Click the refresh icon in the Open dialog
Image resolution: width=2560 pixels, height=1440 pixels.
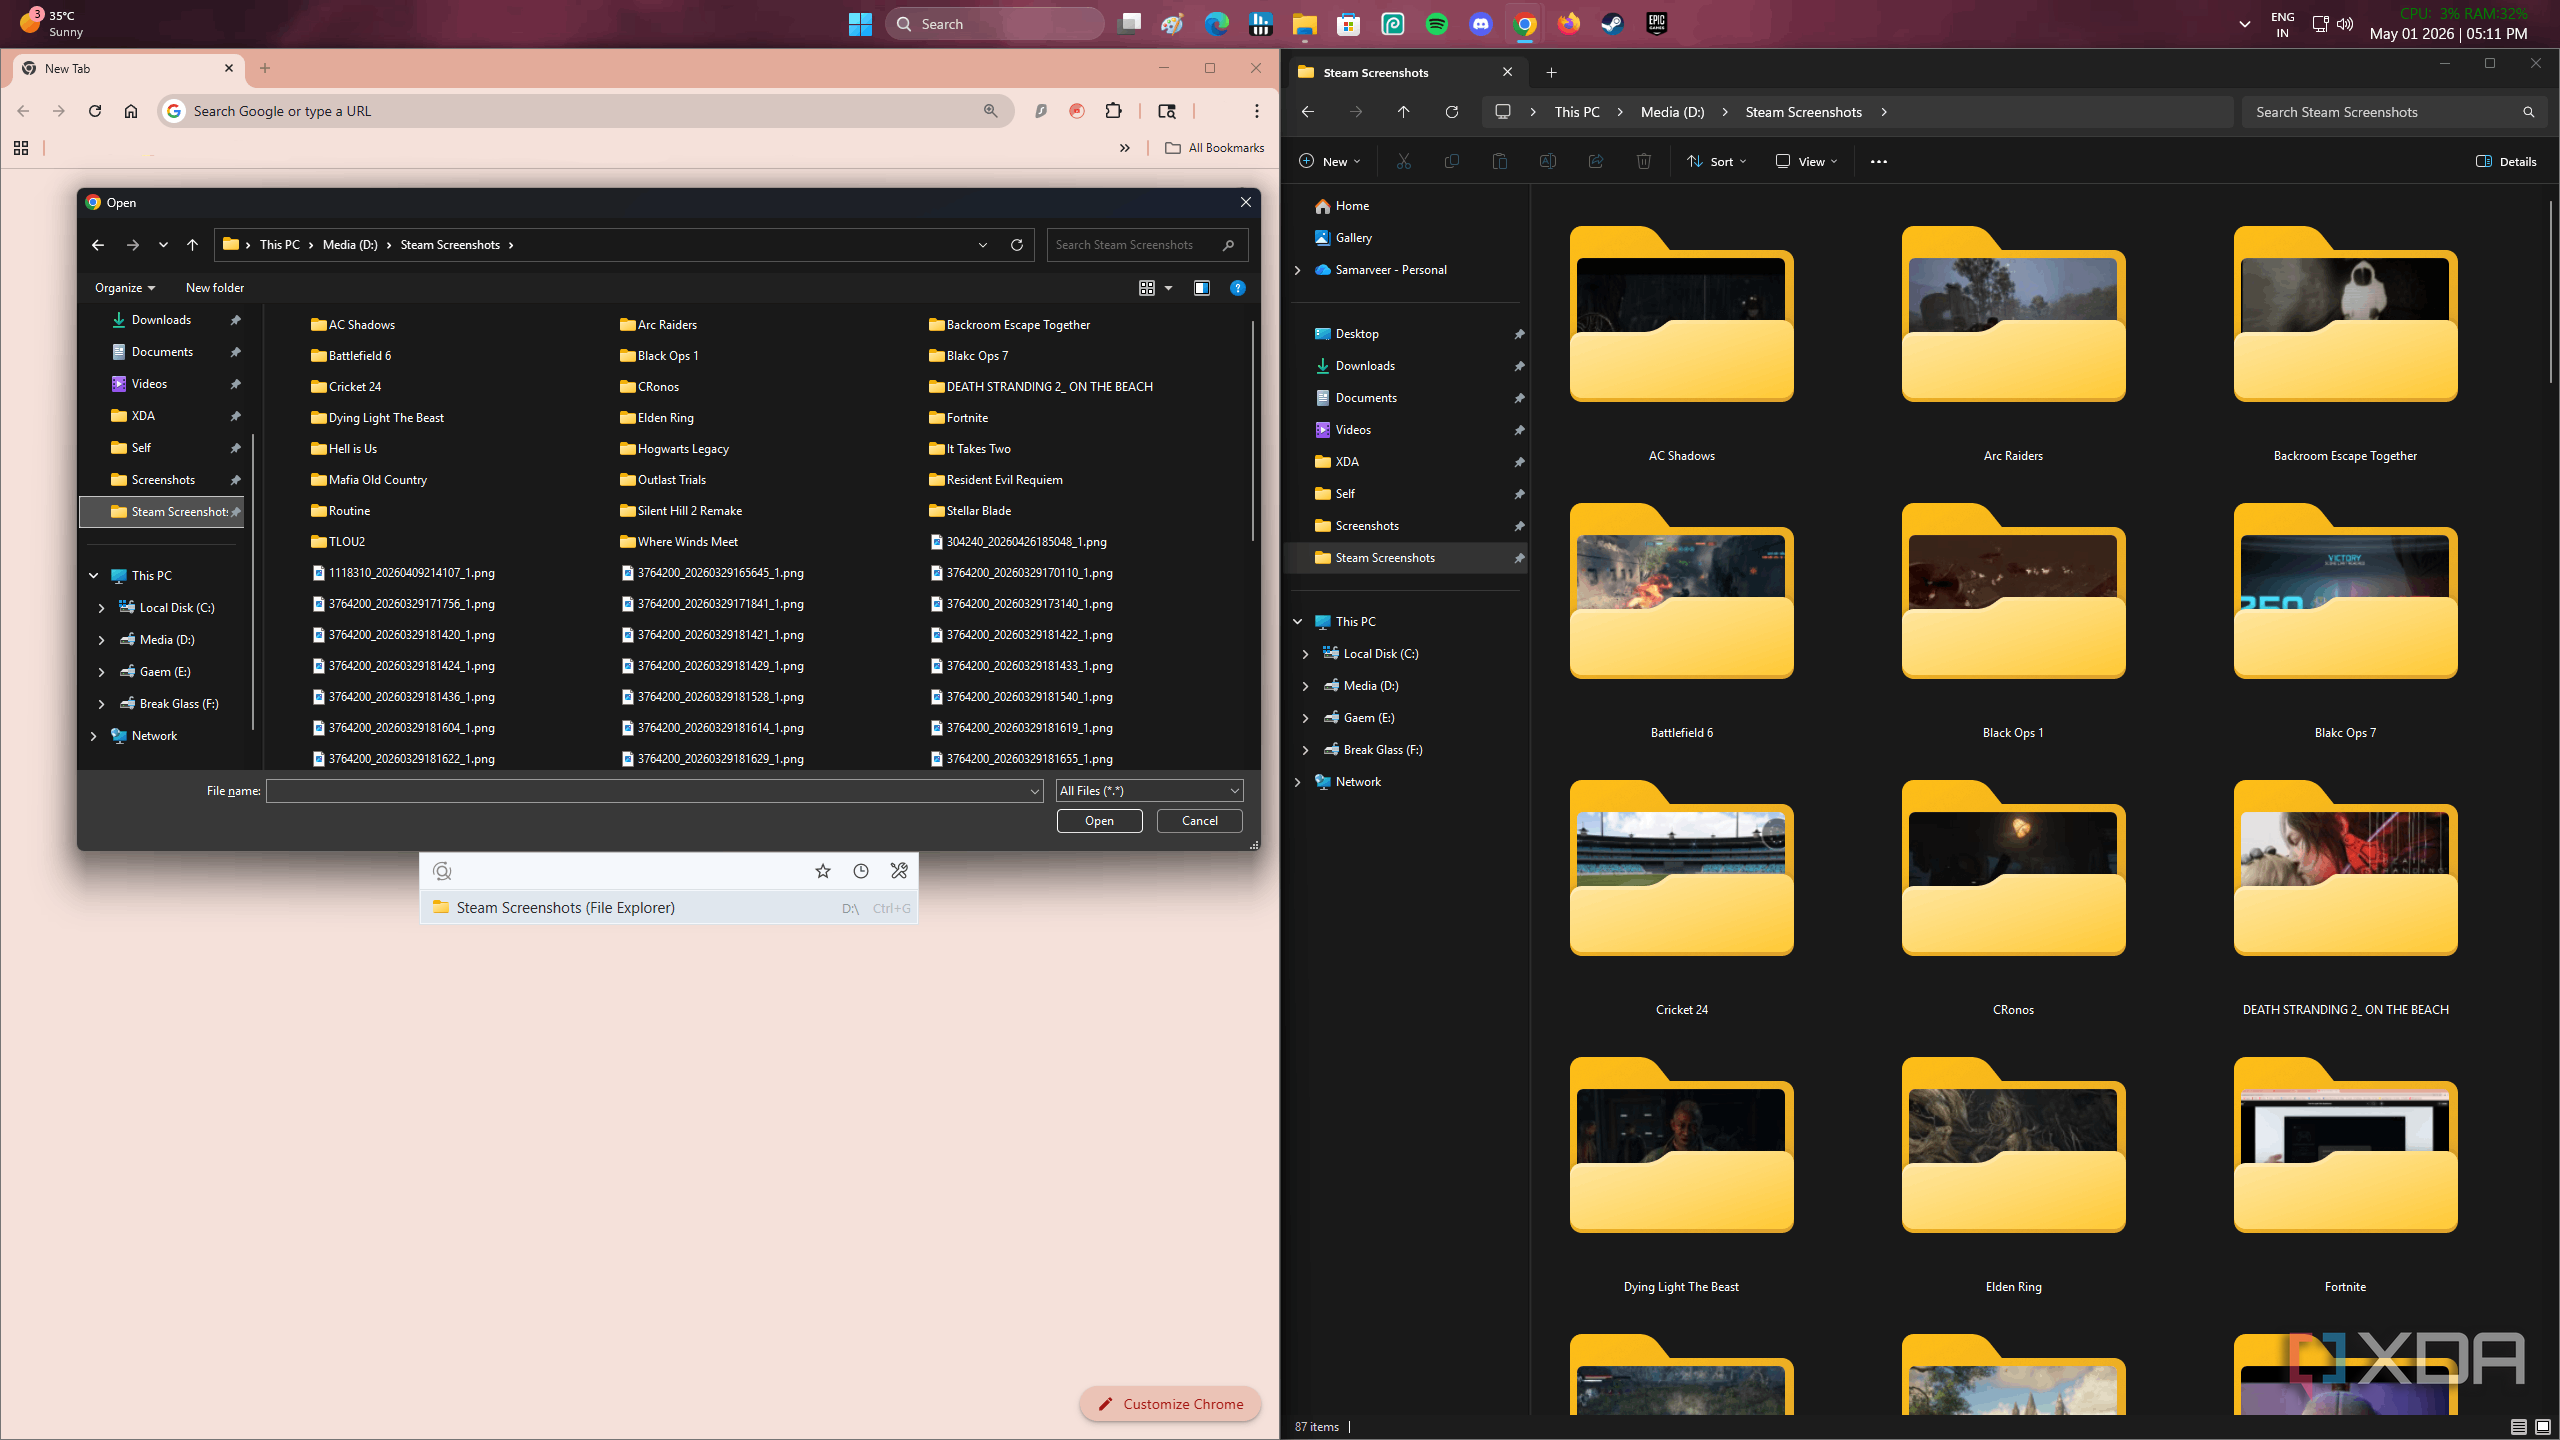1017,245
